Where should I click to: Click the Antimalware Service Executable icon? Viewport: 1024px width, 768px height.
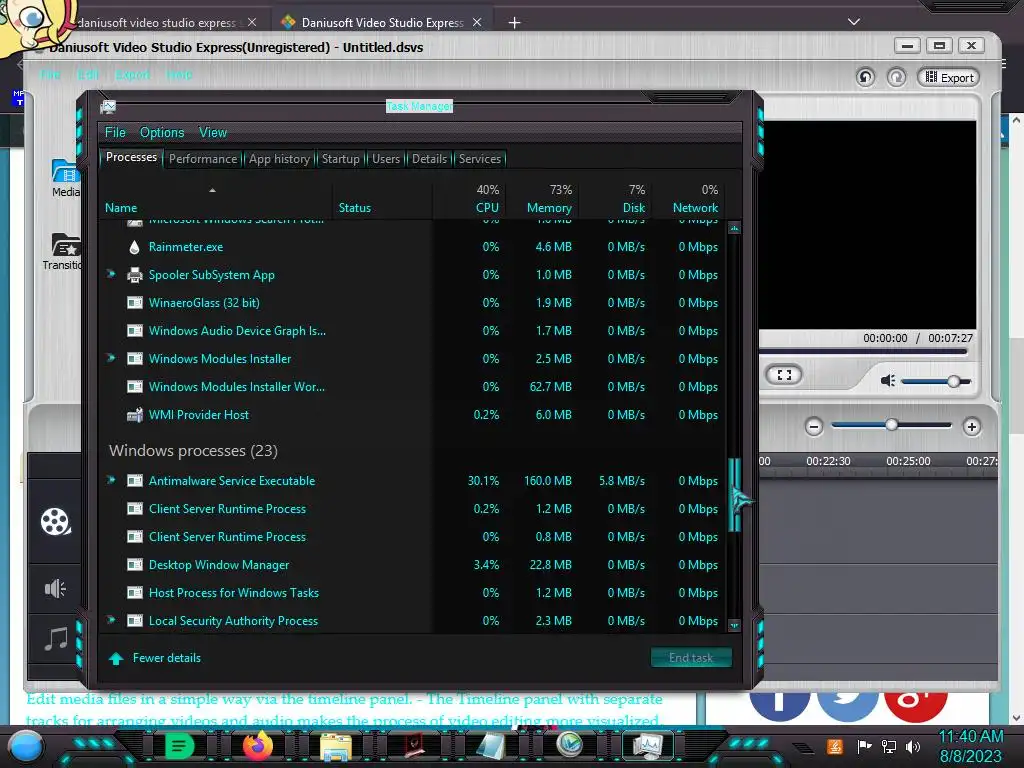135,481
